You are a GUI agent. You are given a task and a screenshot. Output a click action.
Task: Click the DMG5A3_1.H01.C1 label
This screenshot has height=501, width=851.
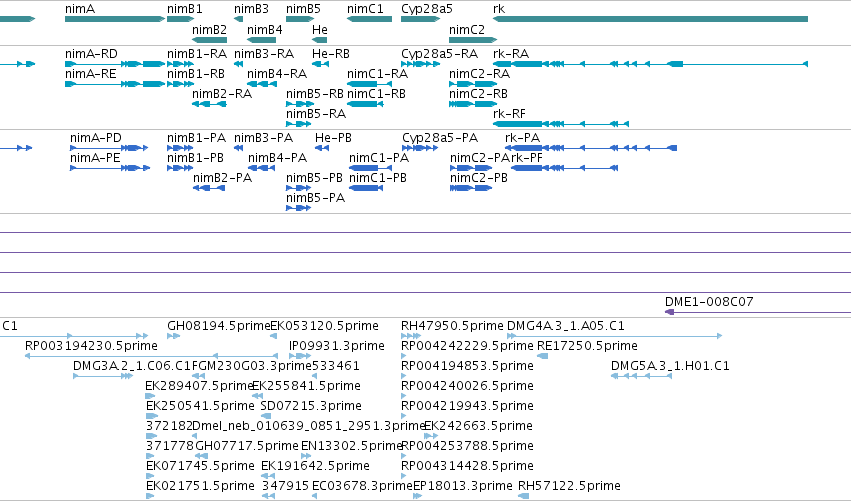coord(670,366)
